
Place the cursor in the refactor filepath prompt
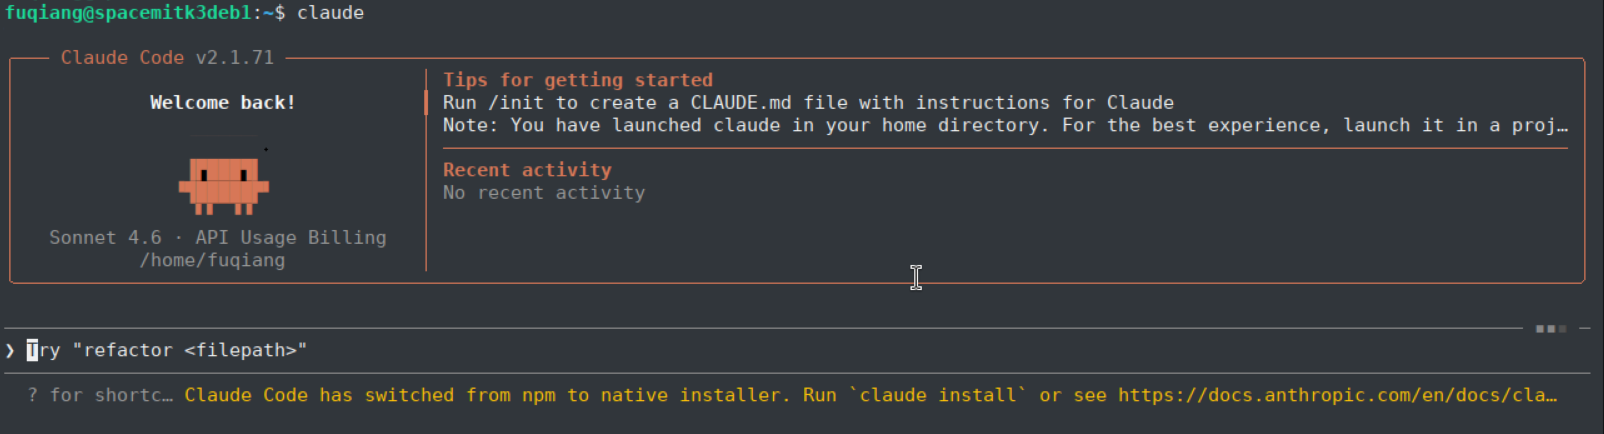coord(167,350)
